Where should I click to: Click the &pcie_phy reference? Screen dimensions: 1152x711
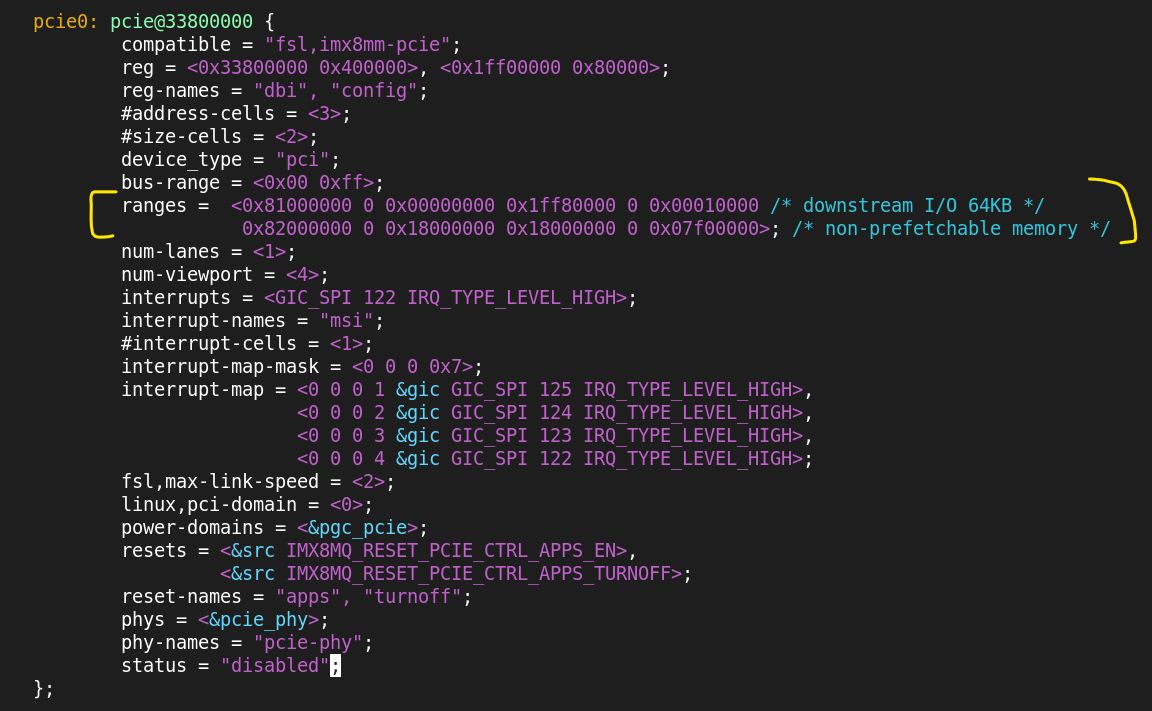(x=258, y=620)
